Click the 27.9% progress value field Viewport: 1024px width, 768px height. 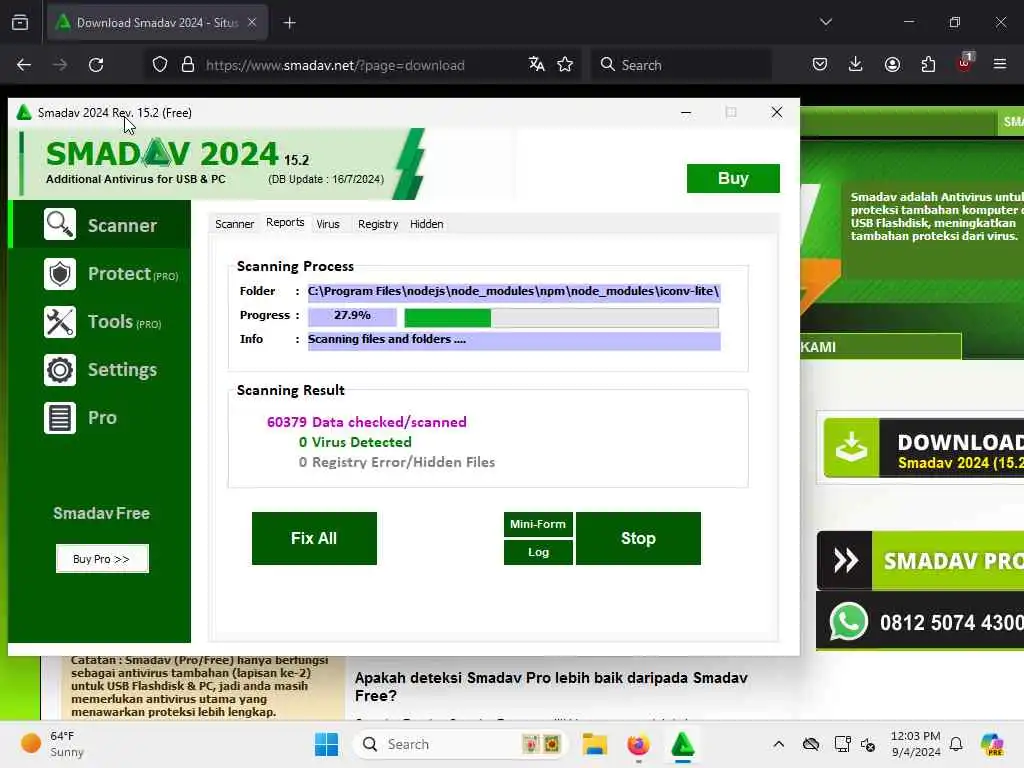pyautogui.click(x=352, y=315)
